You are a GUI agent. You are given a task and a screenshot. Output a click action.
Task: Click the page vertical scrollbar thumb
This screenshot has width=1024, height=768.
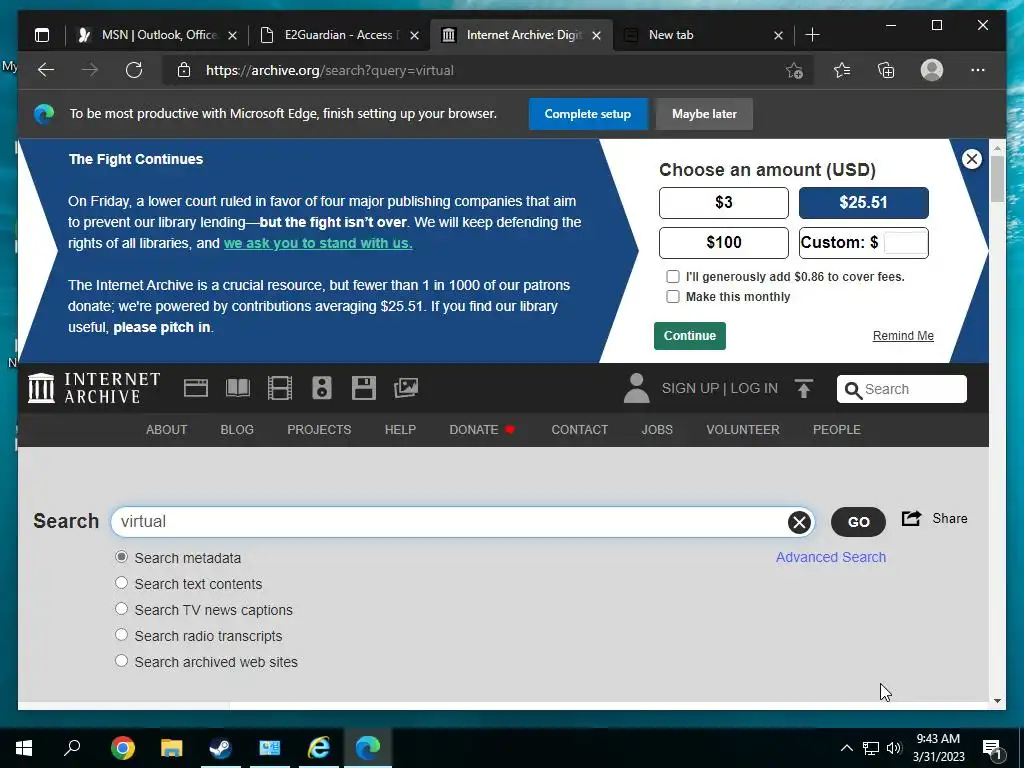pyautogui.click(x=997, y=179)
